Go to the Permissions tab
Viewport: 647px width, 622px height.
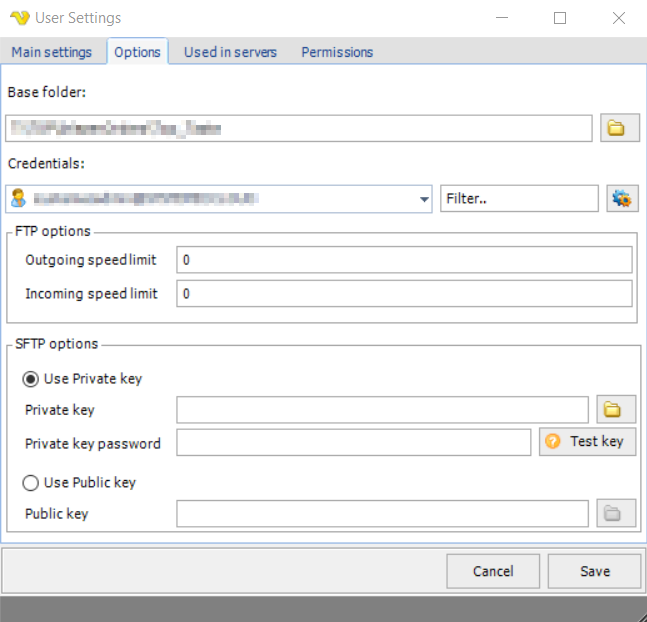(x=337, y=52)
